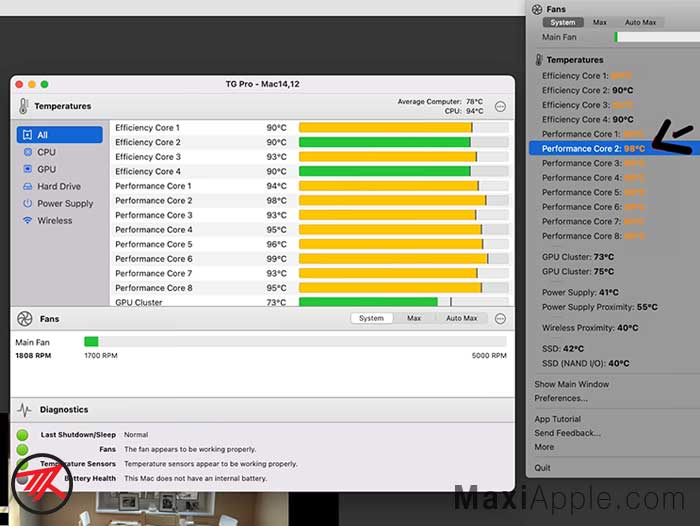The width and height of the screenshot is (700, 526).
Task: Open App Tutorial from the menu
Action: click(x=557, y=419)
